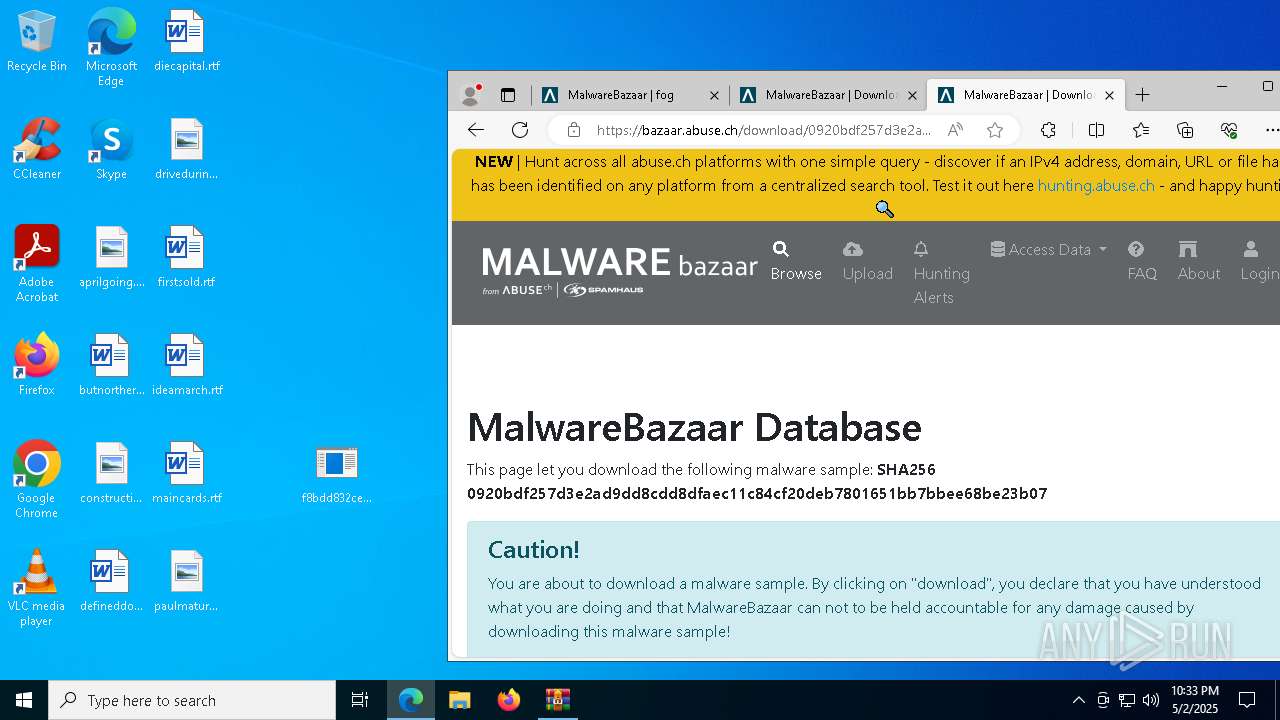1280x720 pixels.
Task: Open a new browser tab
Action: pos(1142,95)
